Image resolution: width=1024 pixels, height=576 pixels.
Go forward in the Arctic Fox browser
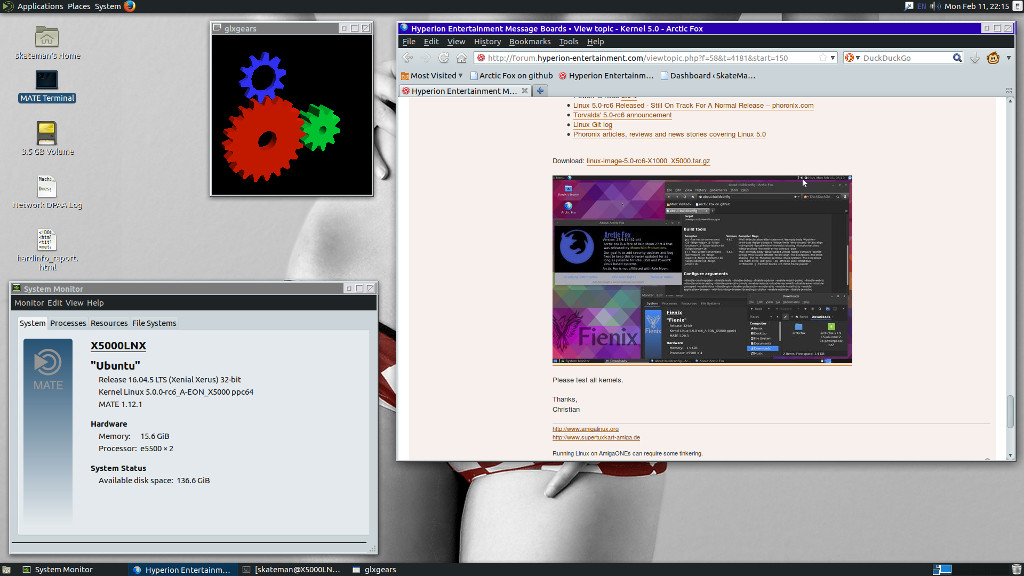[x=426, y=57]
